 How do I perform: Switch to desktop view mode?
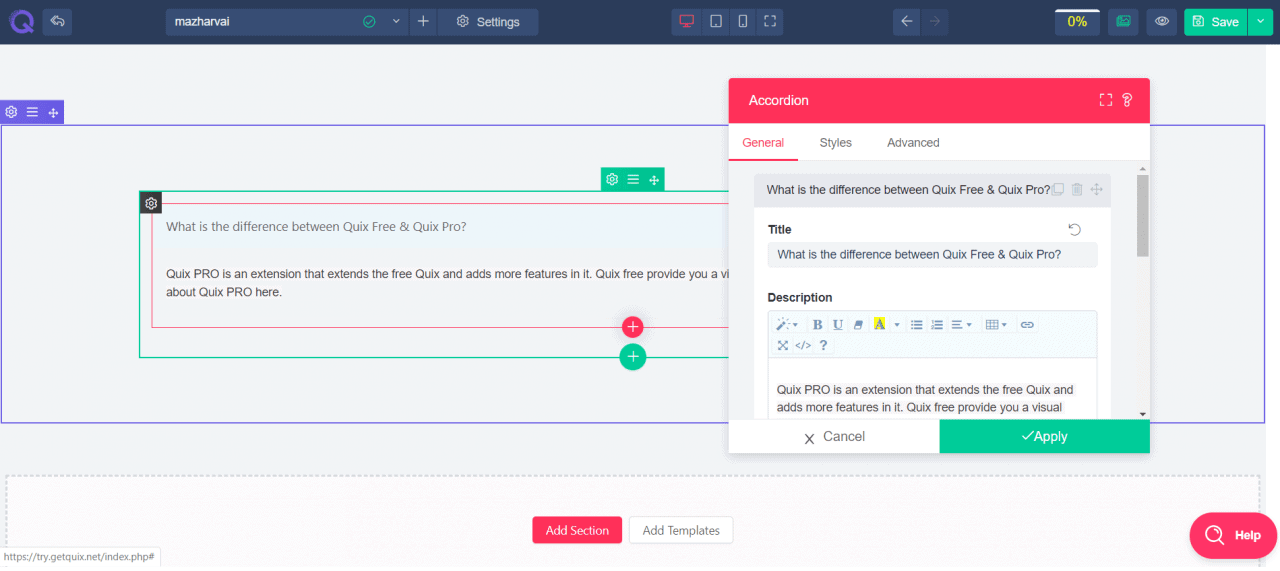pyautogui.click(x=686, y=21)
